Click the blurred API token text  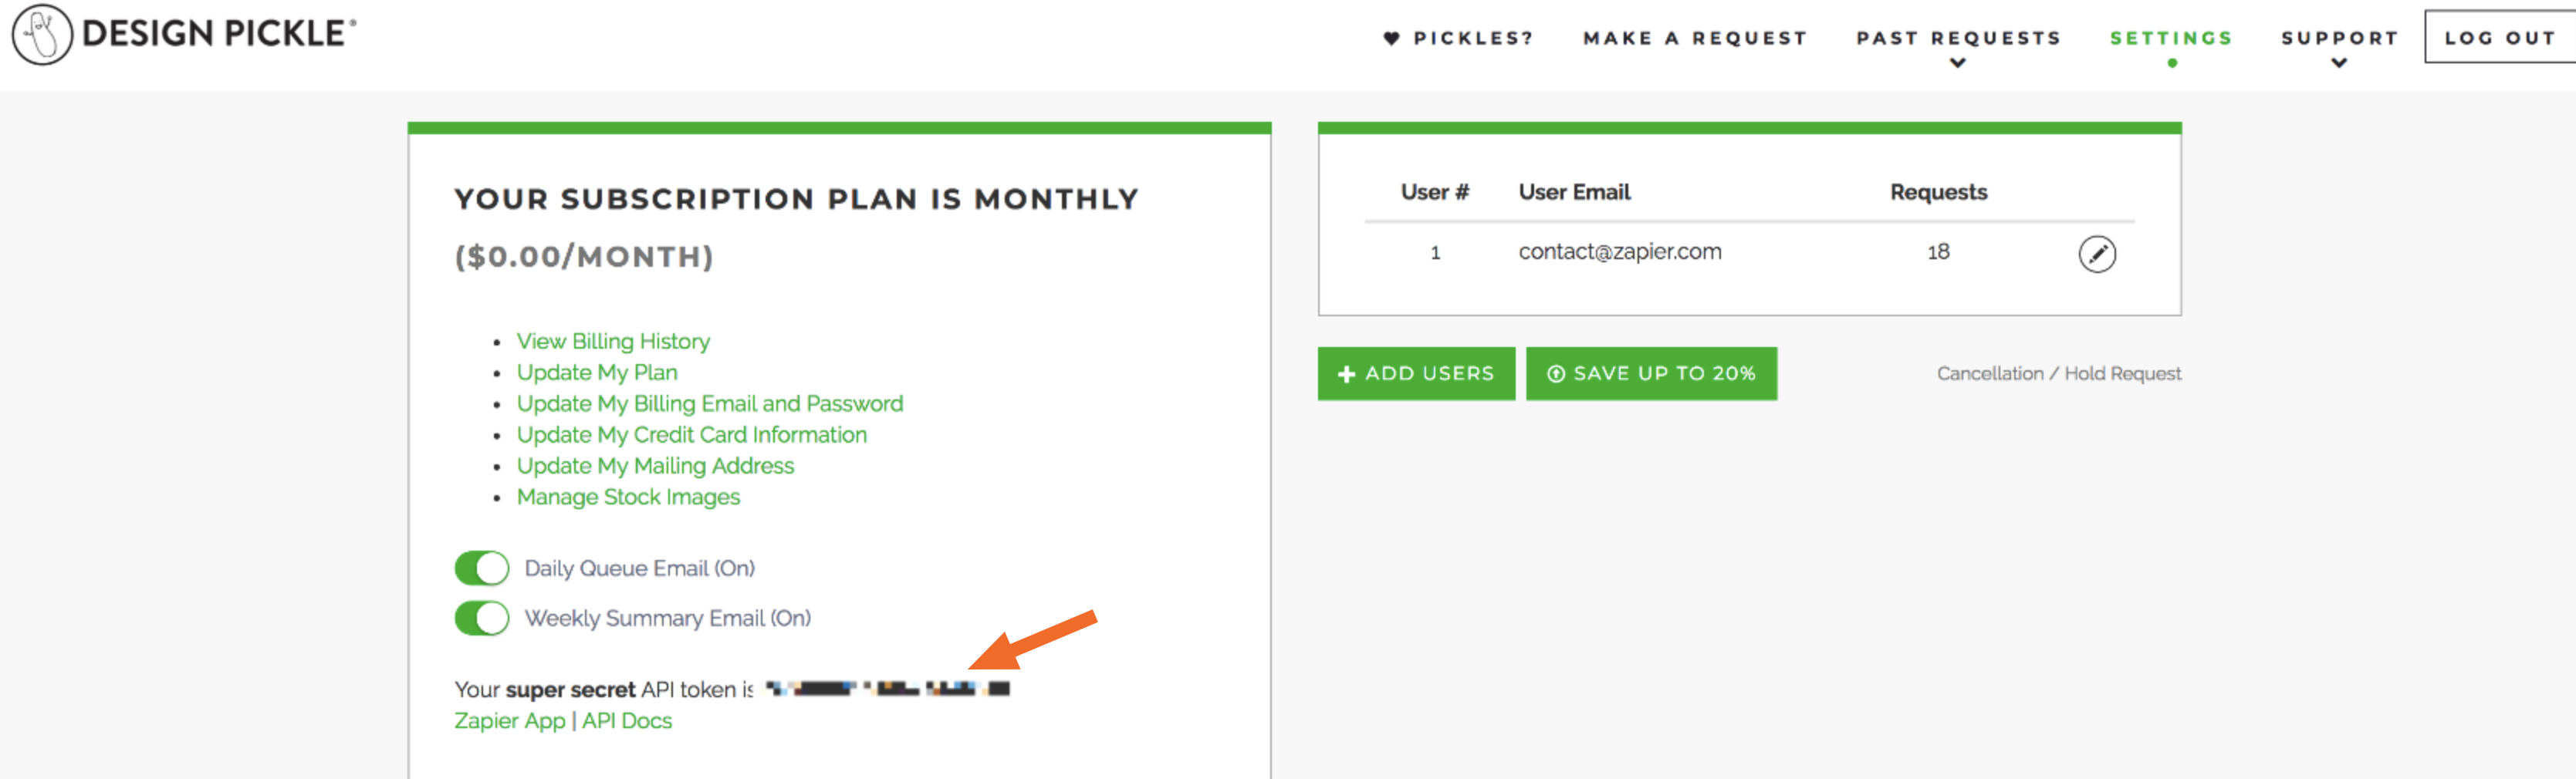[x=887, y=688]
